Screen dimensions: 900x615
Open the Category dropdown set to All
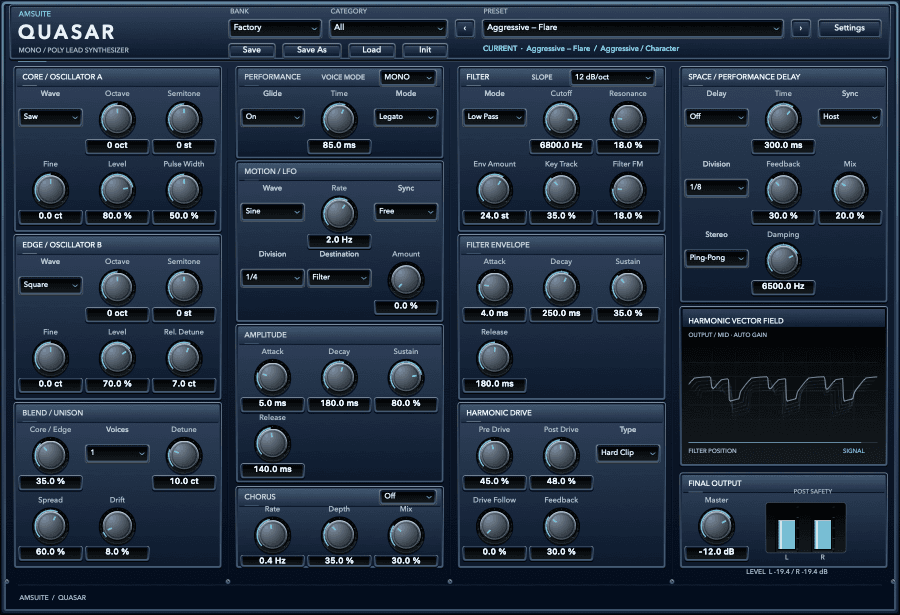tap(388, 28)
